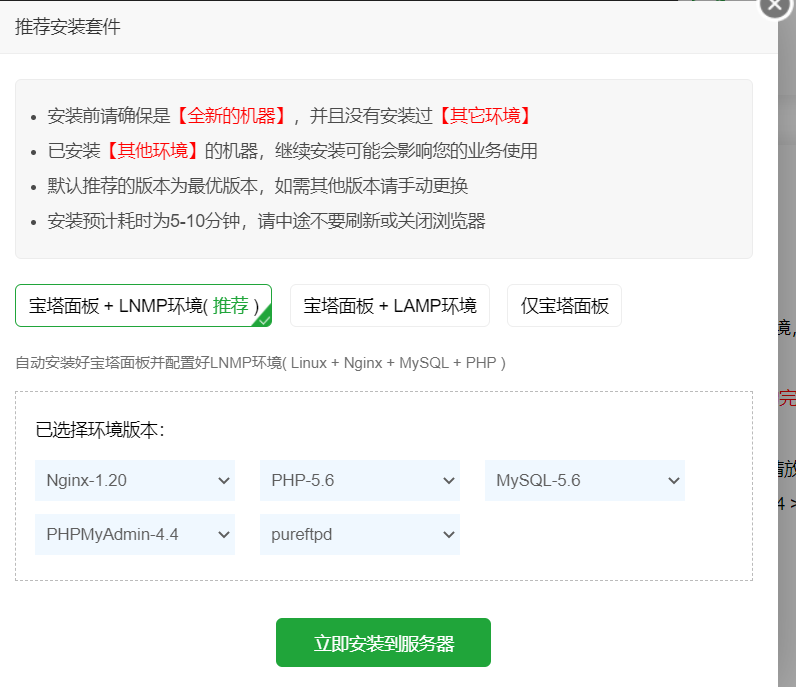The image size is (796, 687).
Task: Click the 已选择环境版本 label
Action: [100, 430]
